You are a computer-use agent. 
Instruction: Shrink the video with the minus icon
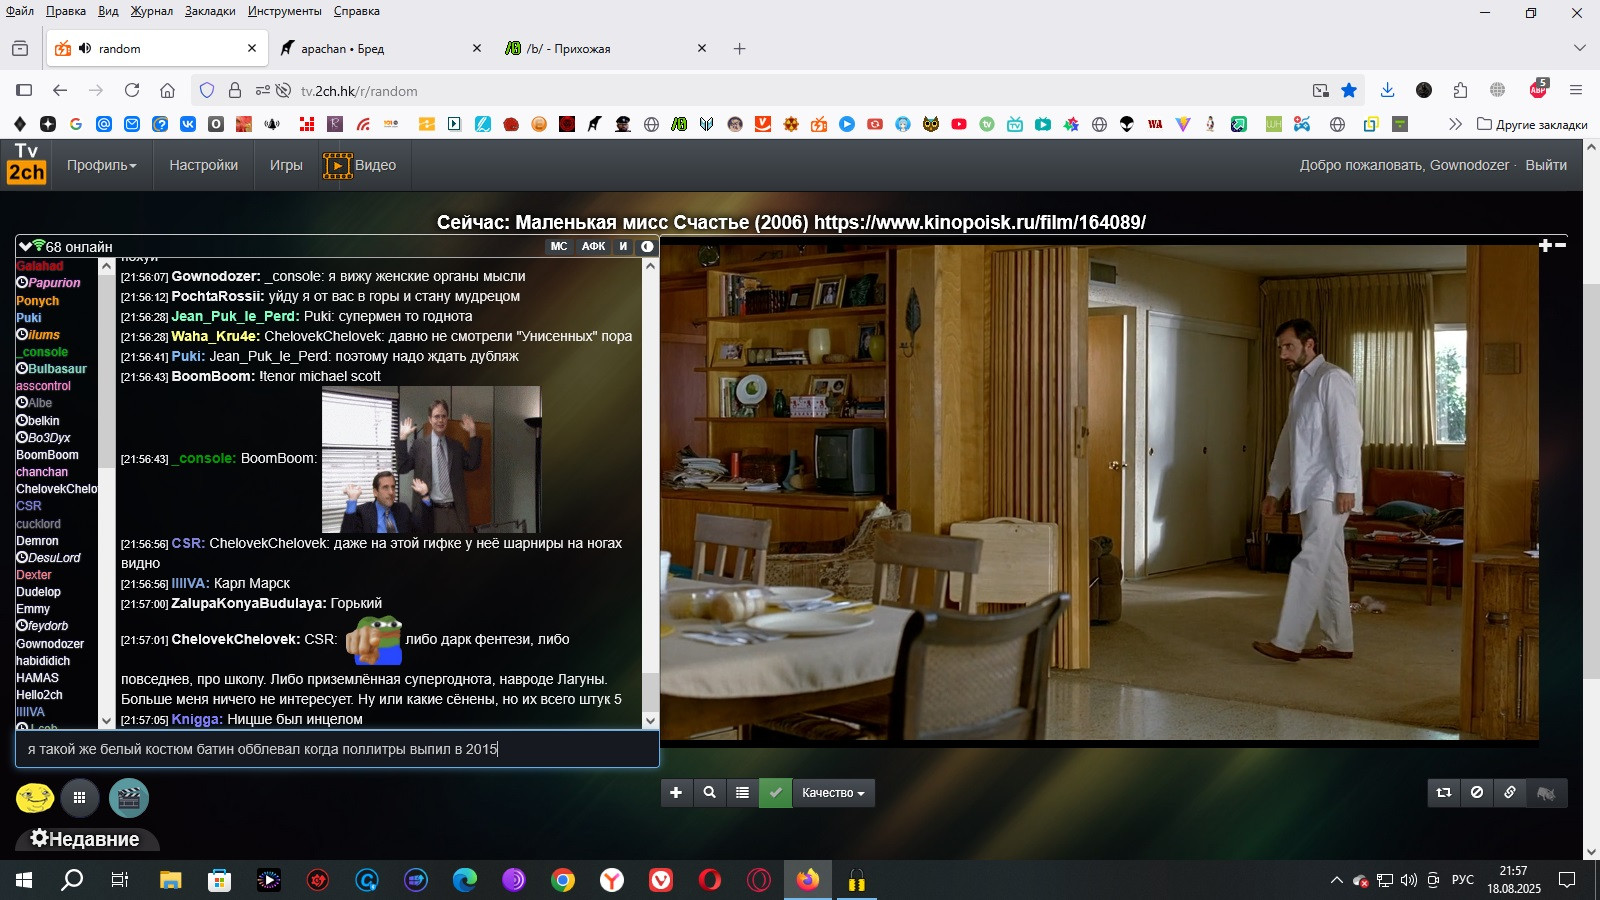point(1560,245)
